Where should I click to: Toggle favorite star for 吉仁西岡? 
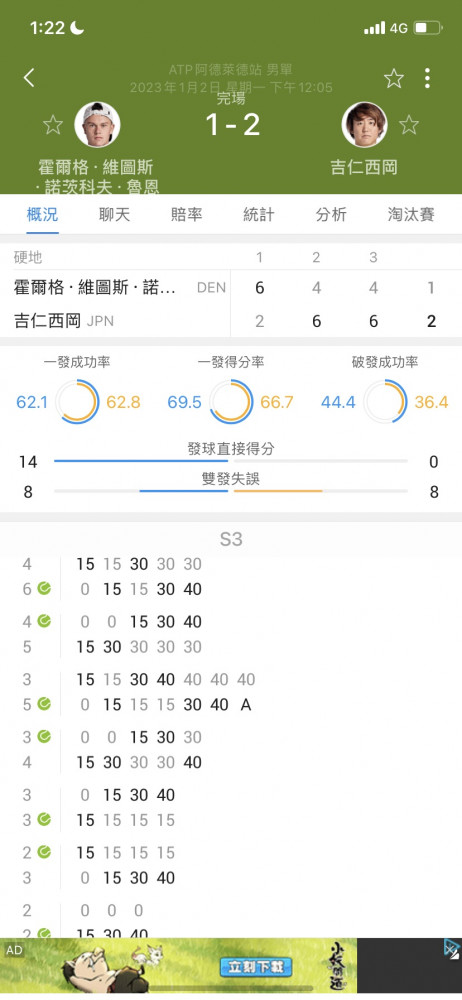click(409, 124)
